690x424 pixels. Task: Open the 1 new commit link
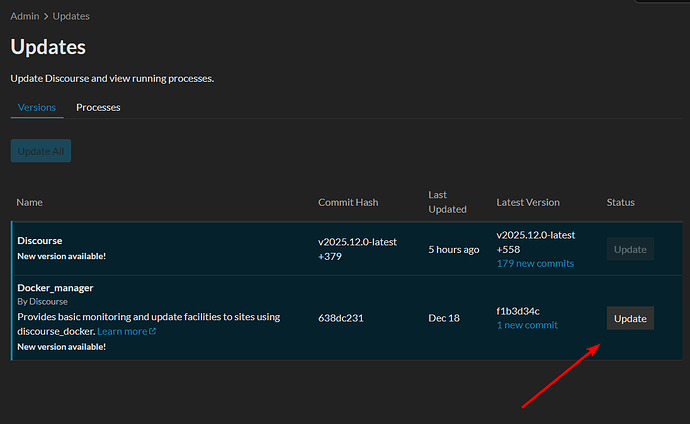point(527,325)
